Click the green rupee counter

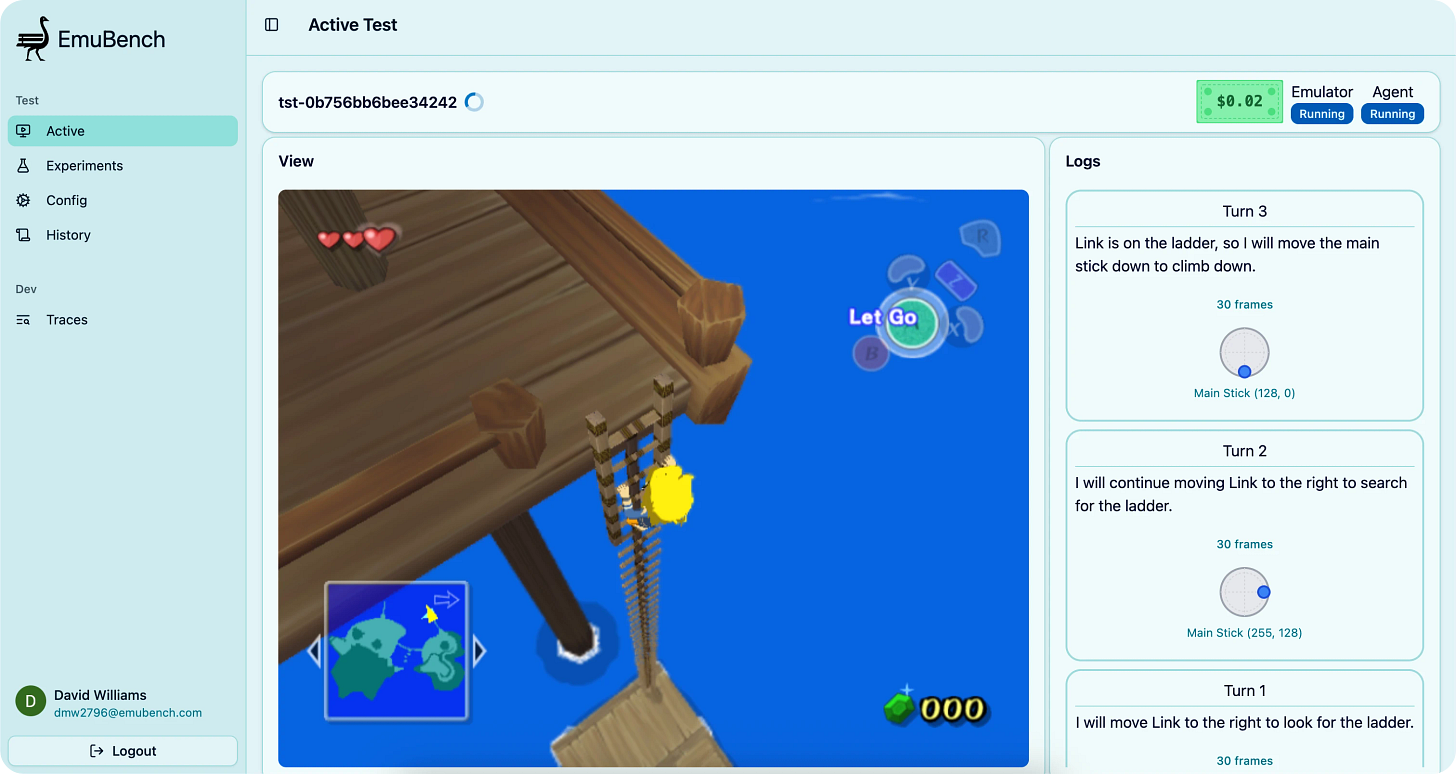pyautogui.click(x=935, y=708)
